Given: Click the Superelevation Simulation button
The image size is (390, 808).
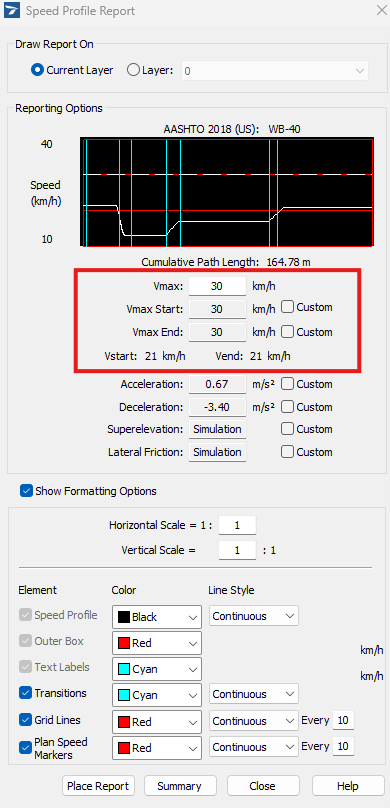Looking at the screenshot, I should point(217,429).
